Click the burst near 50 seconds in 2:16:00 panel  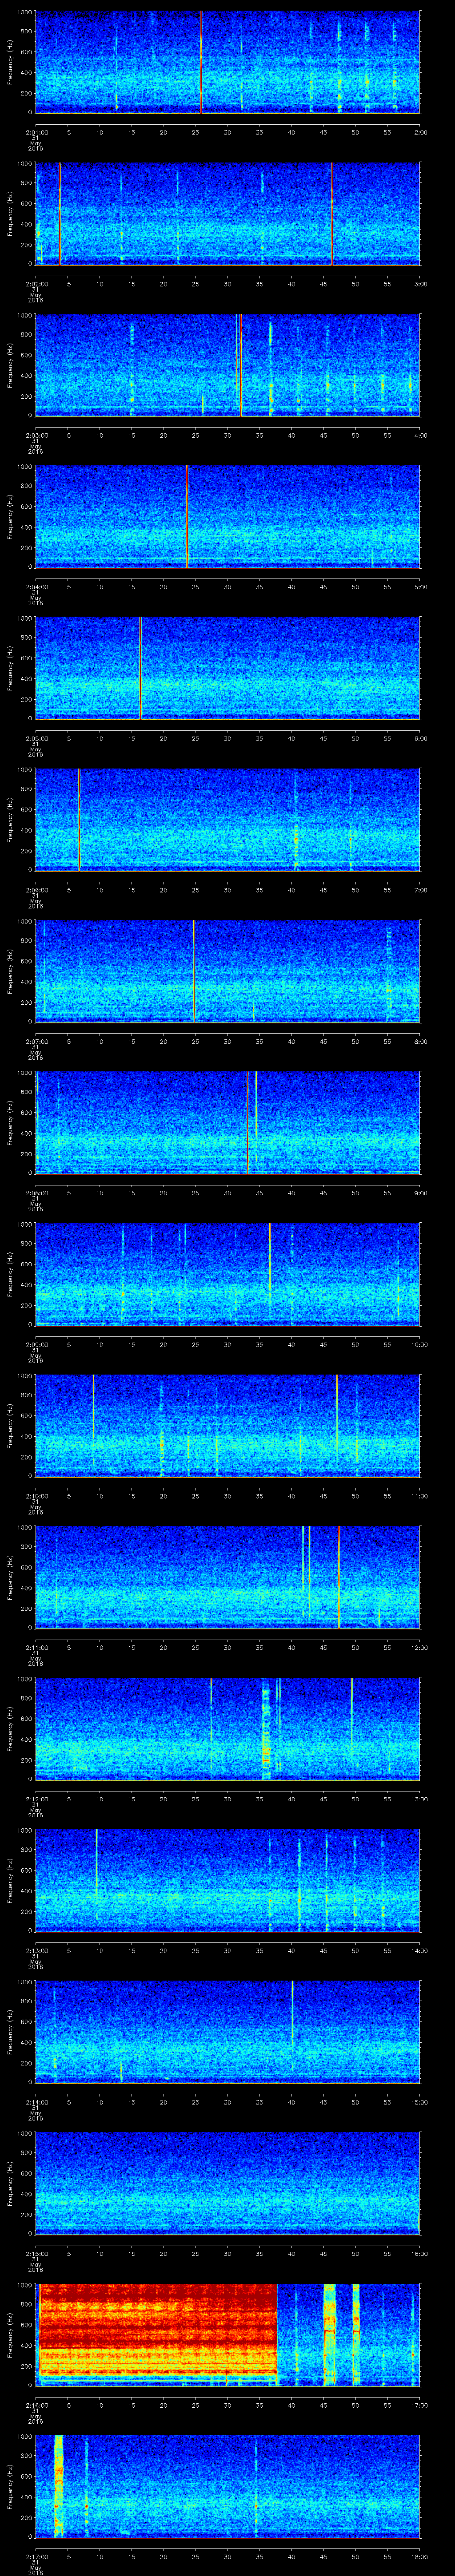click(355, 2334)
